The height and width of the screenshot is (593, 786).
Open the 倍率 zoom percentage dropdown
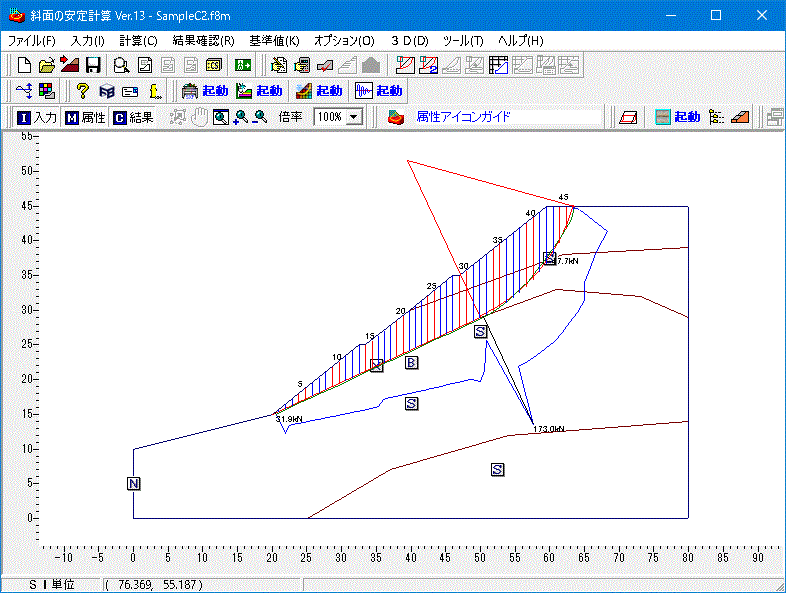click(354, 117)
